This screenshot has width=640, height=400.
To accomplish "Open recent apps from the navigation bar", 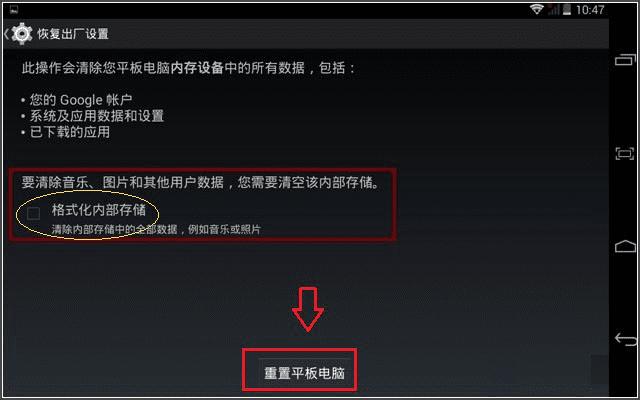I will tap(625, 60).
